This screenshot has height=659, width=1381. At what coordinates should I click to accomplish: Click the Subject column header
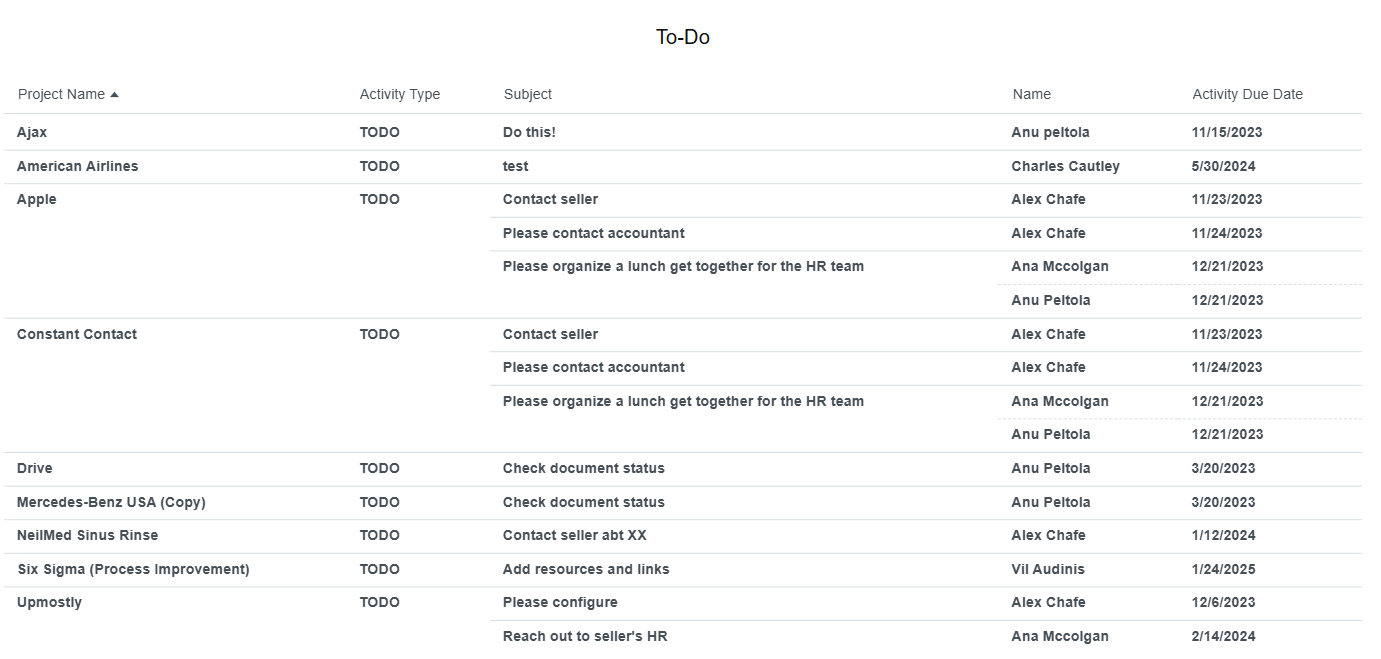click(528, 94)
